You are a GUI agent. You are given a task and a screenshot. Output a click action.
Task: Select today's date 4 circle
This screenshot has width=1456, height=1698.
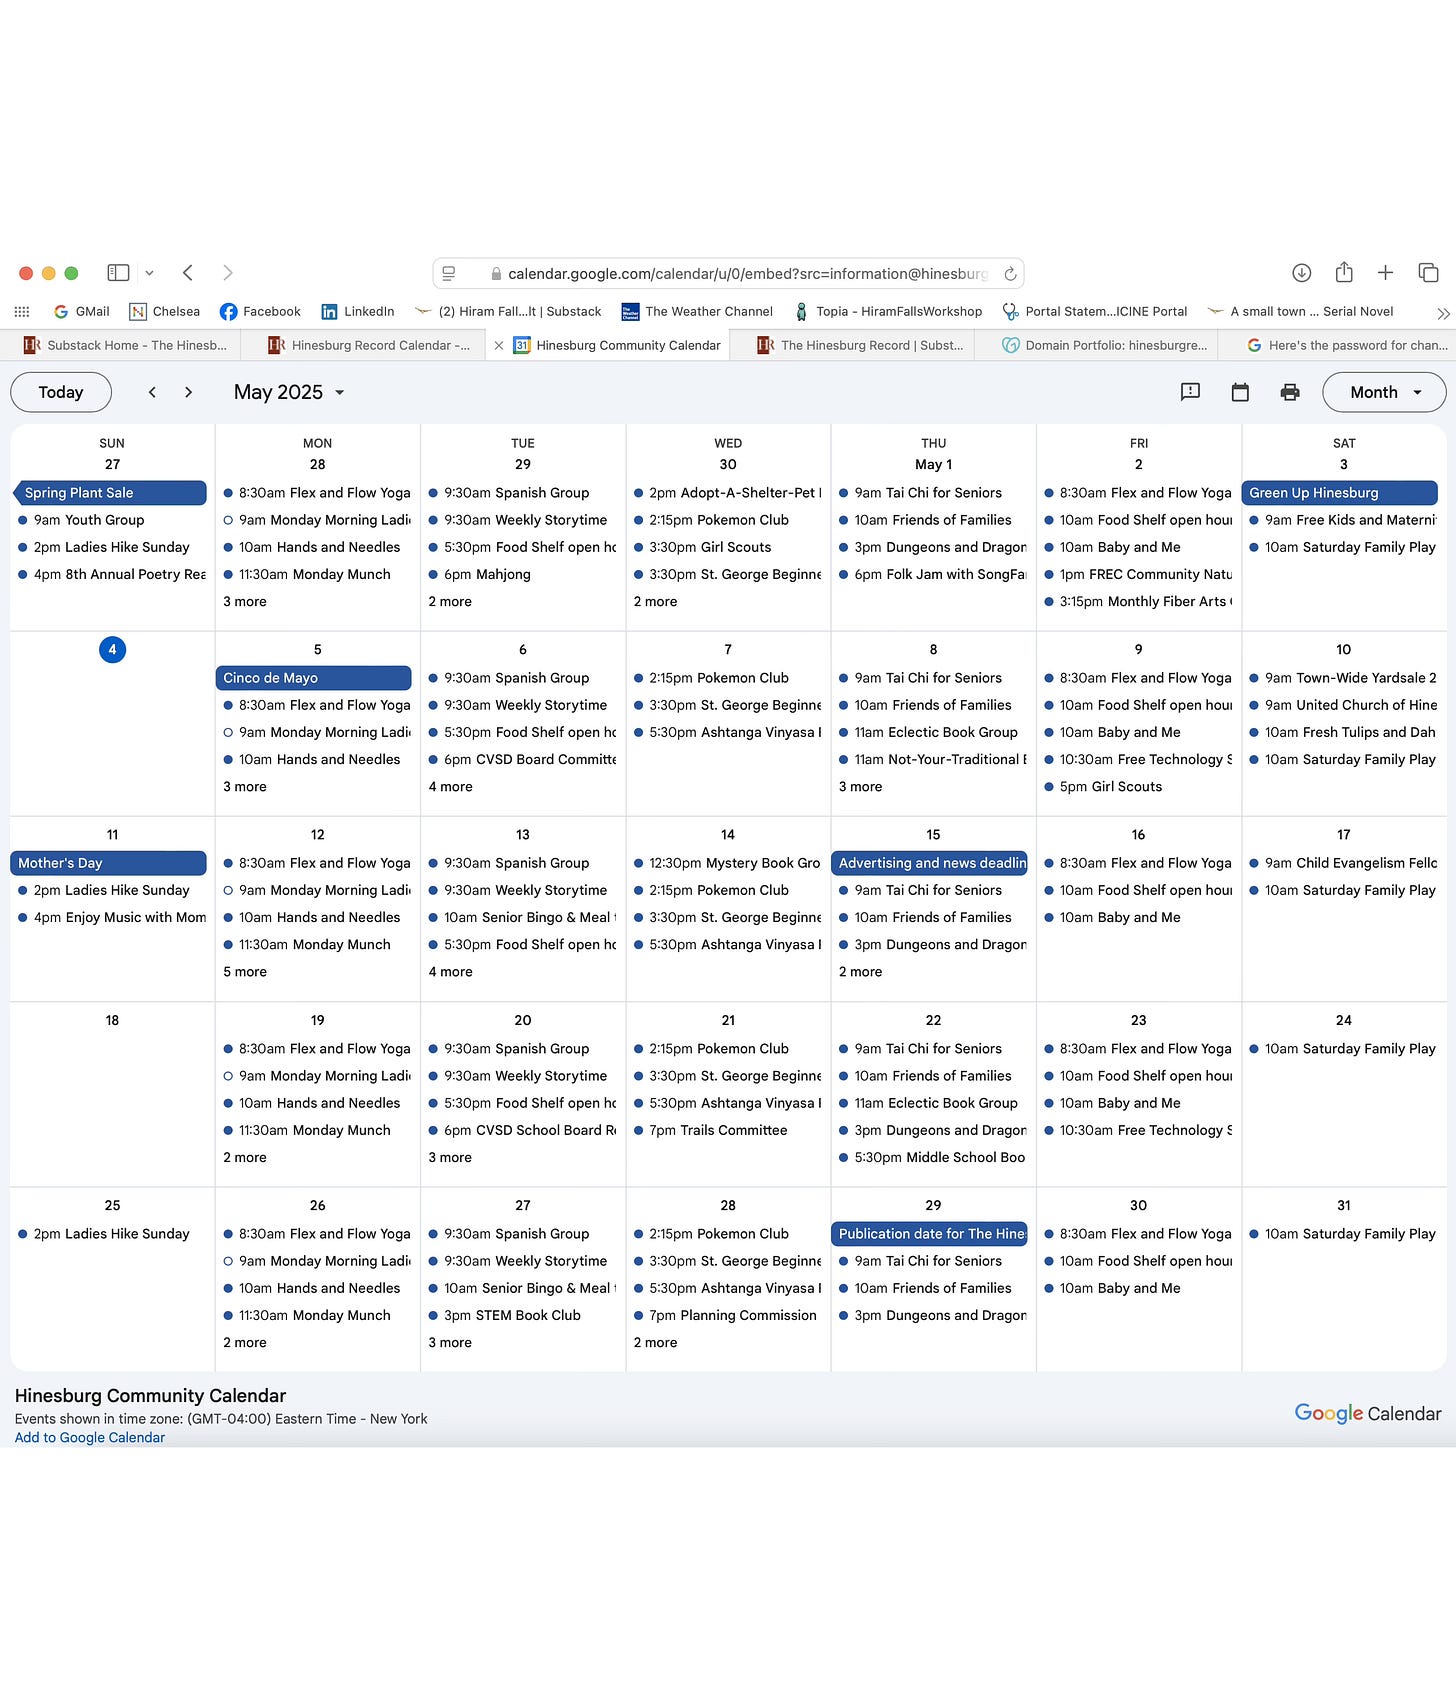pos(112,650)
